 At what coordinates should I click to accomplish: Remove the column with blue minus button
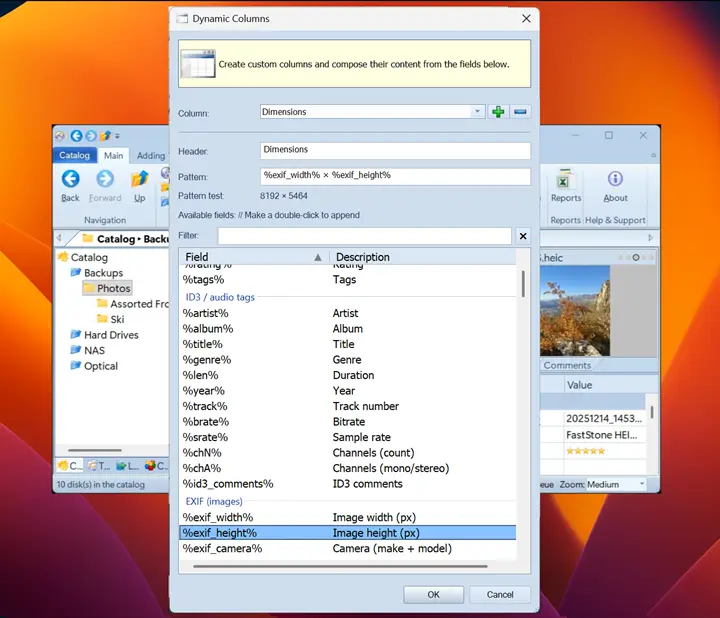(520, 112)
